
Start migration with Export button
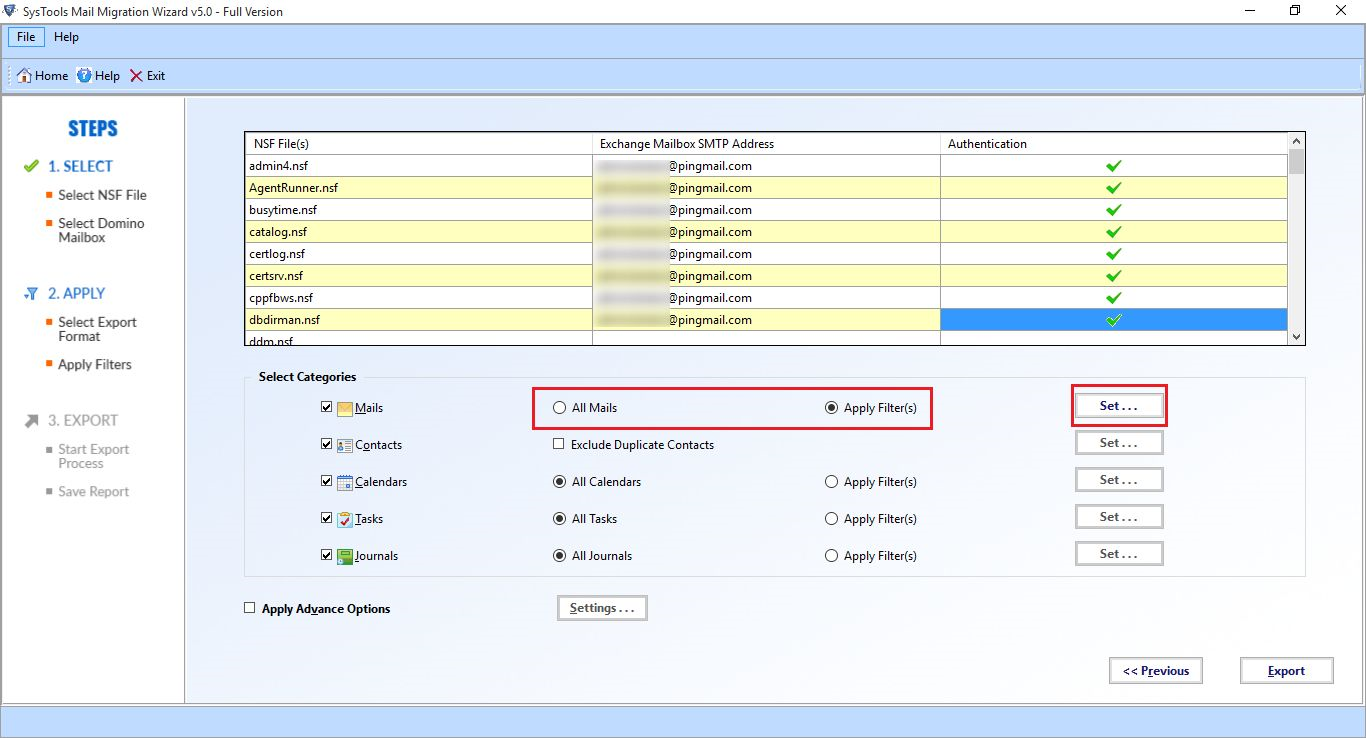pos(1286,671)
